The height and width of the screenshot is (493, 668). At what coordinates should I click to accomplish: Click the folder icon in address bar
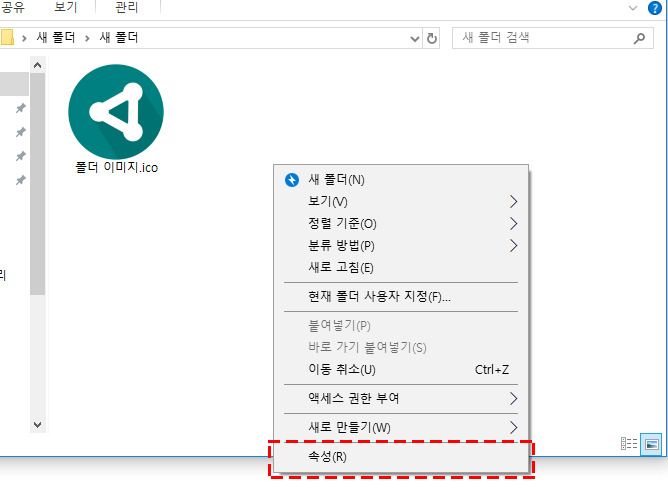coord(7,37)
